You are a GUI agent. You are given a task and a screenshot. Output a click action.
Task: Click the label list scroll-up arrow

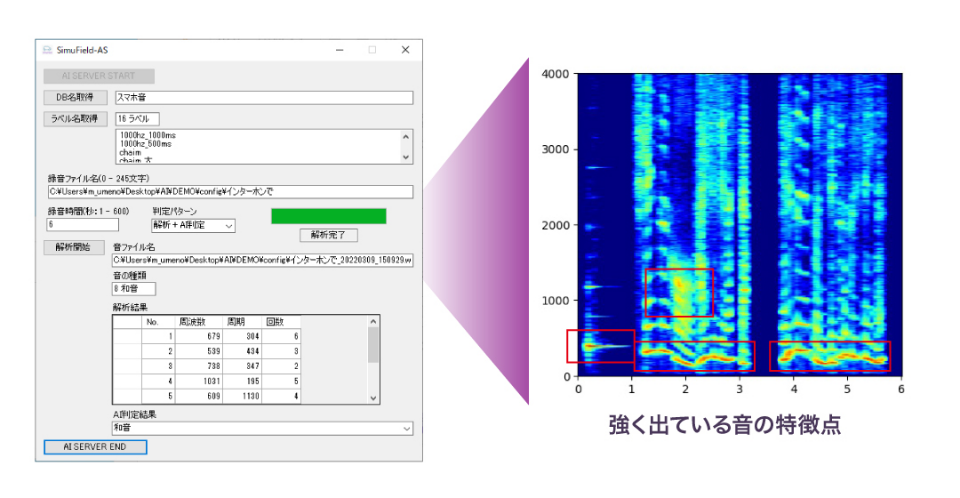click(405, 136)
